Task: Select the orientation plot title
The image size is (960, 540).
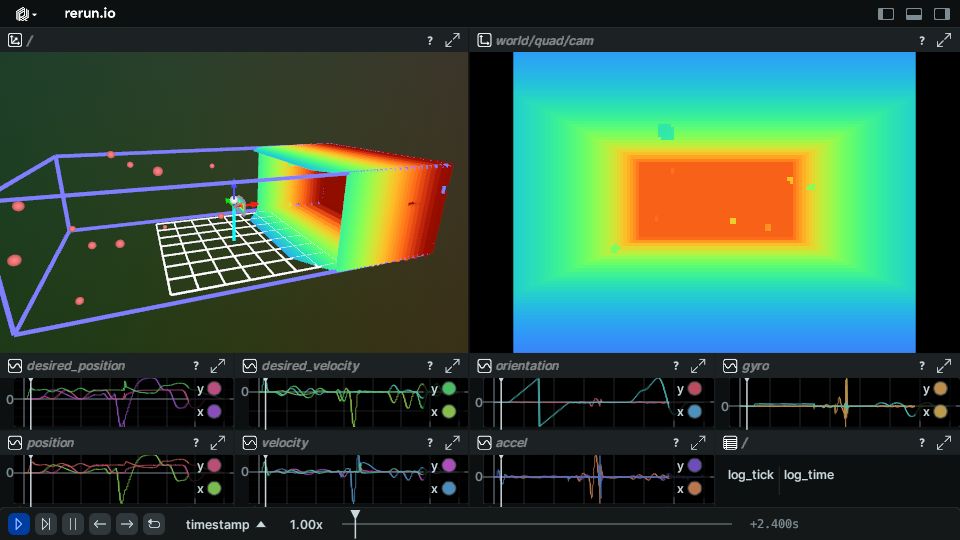Action: click(527, 366)
